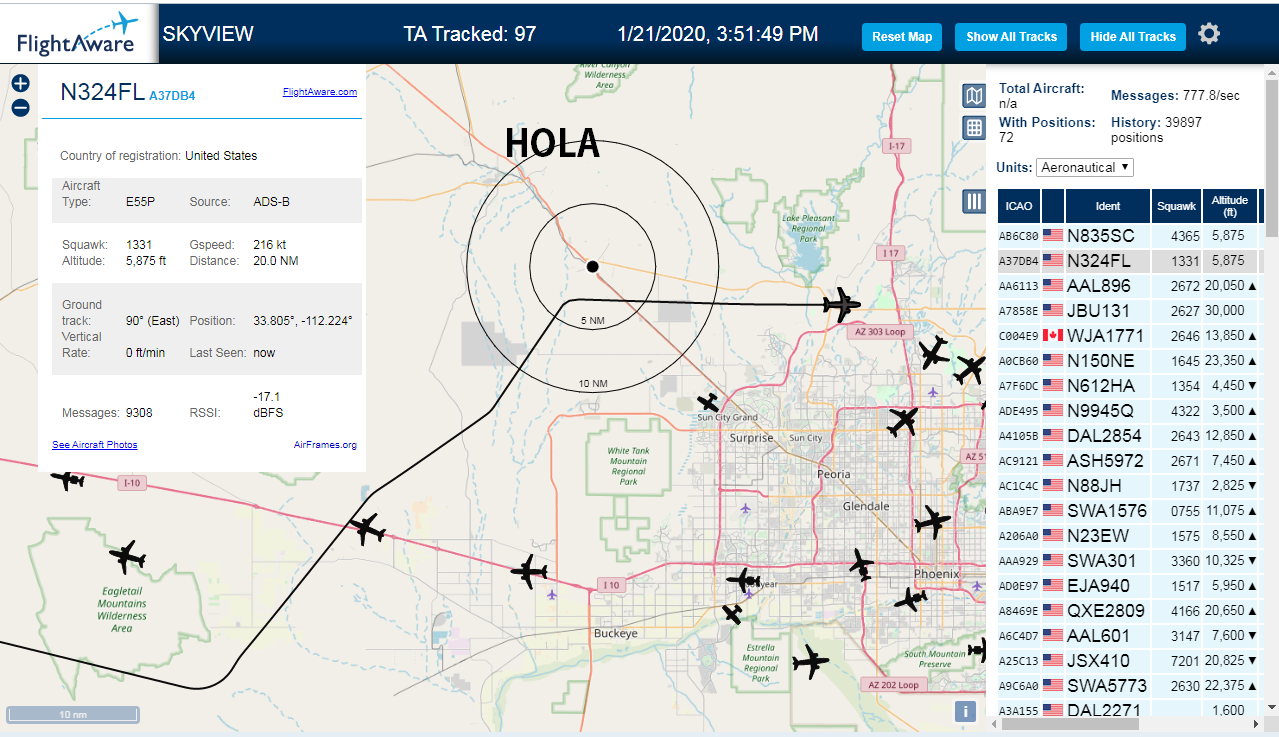Click altitude 30,000 in JBU131 row
This screenshot has height=737, width=1279.
1224,310
